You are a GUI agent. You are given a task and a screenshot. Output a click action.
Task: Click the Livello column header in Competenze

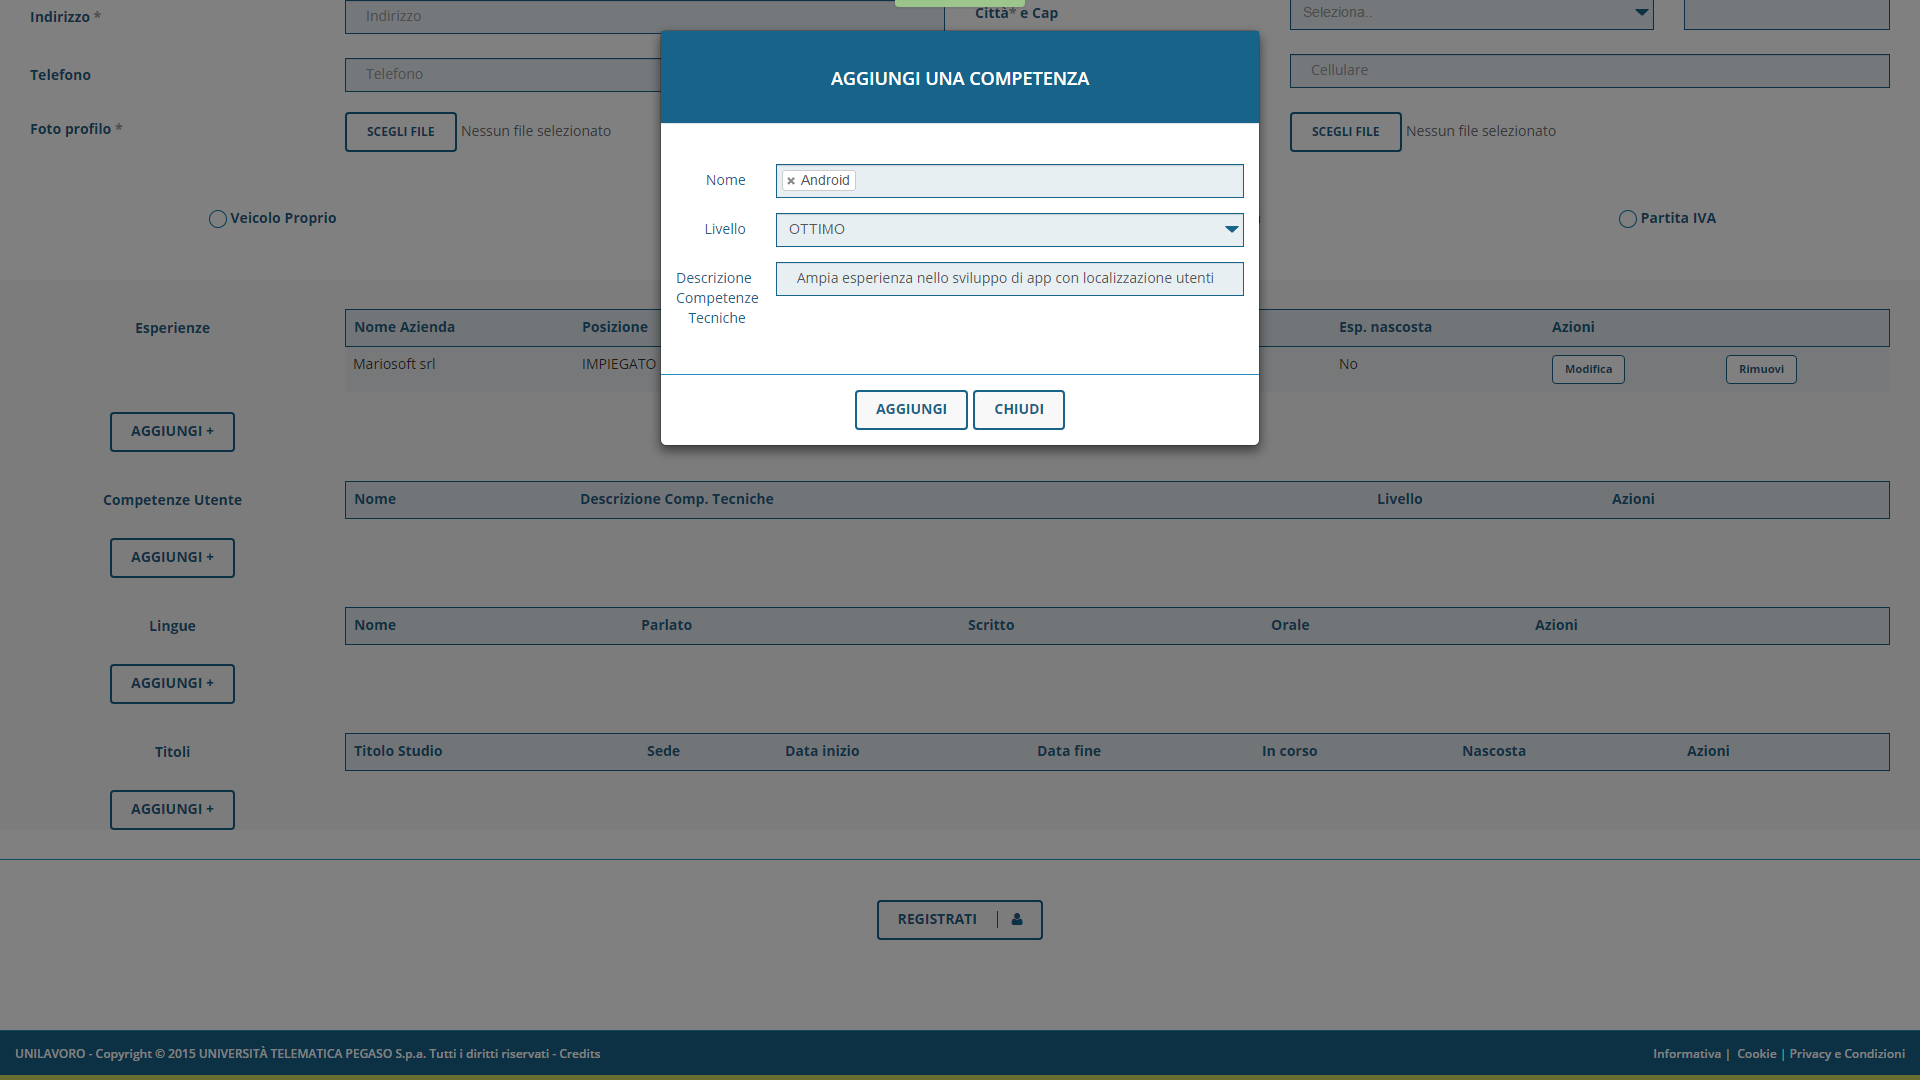tap(1399, 500)
